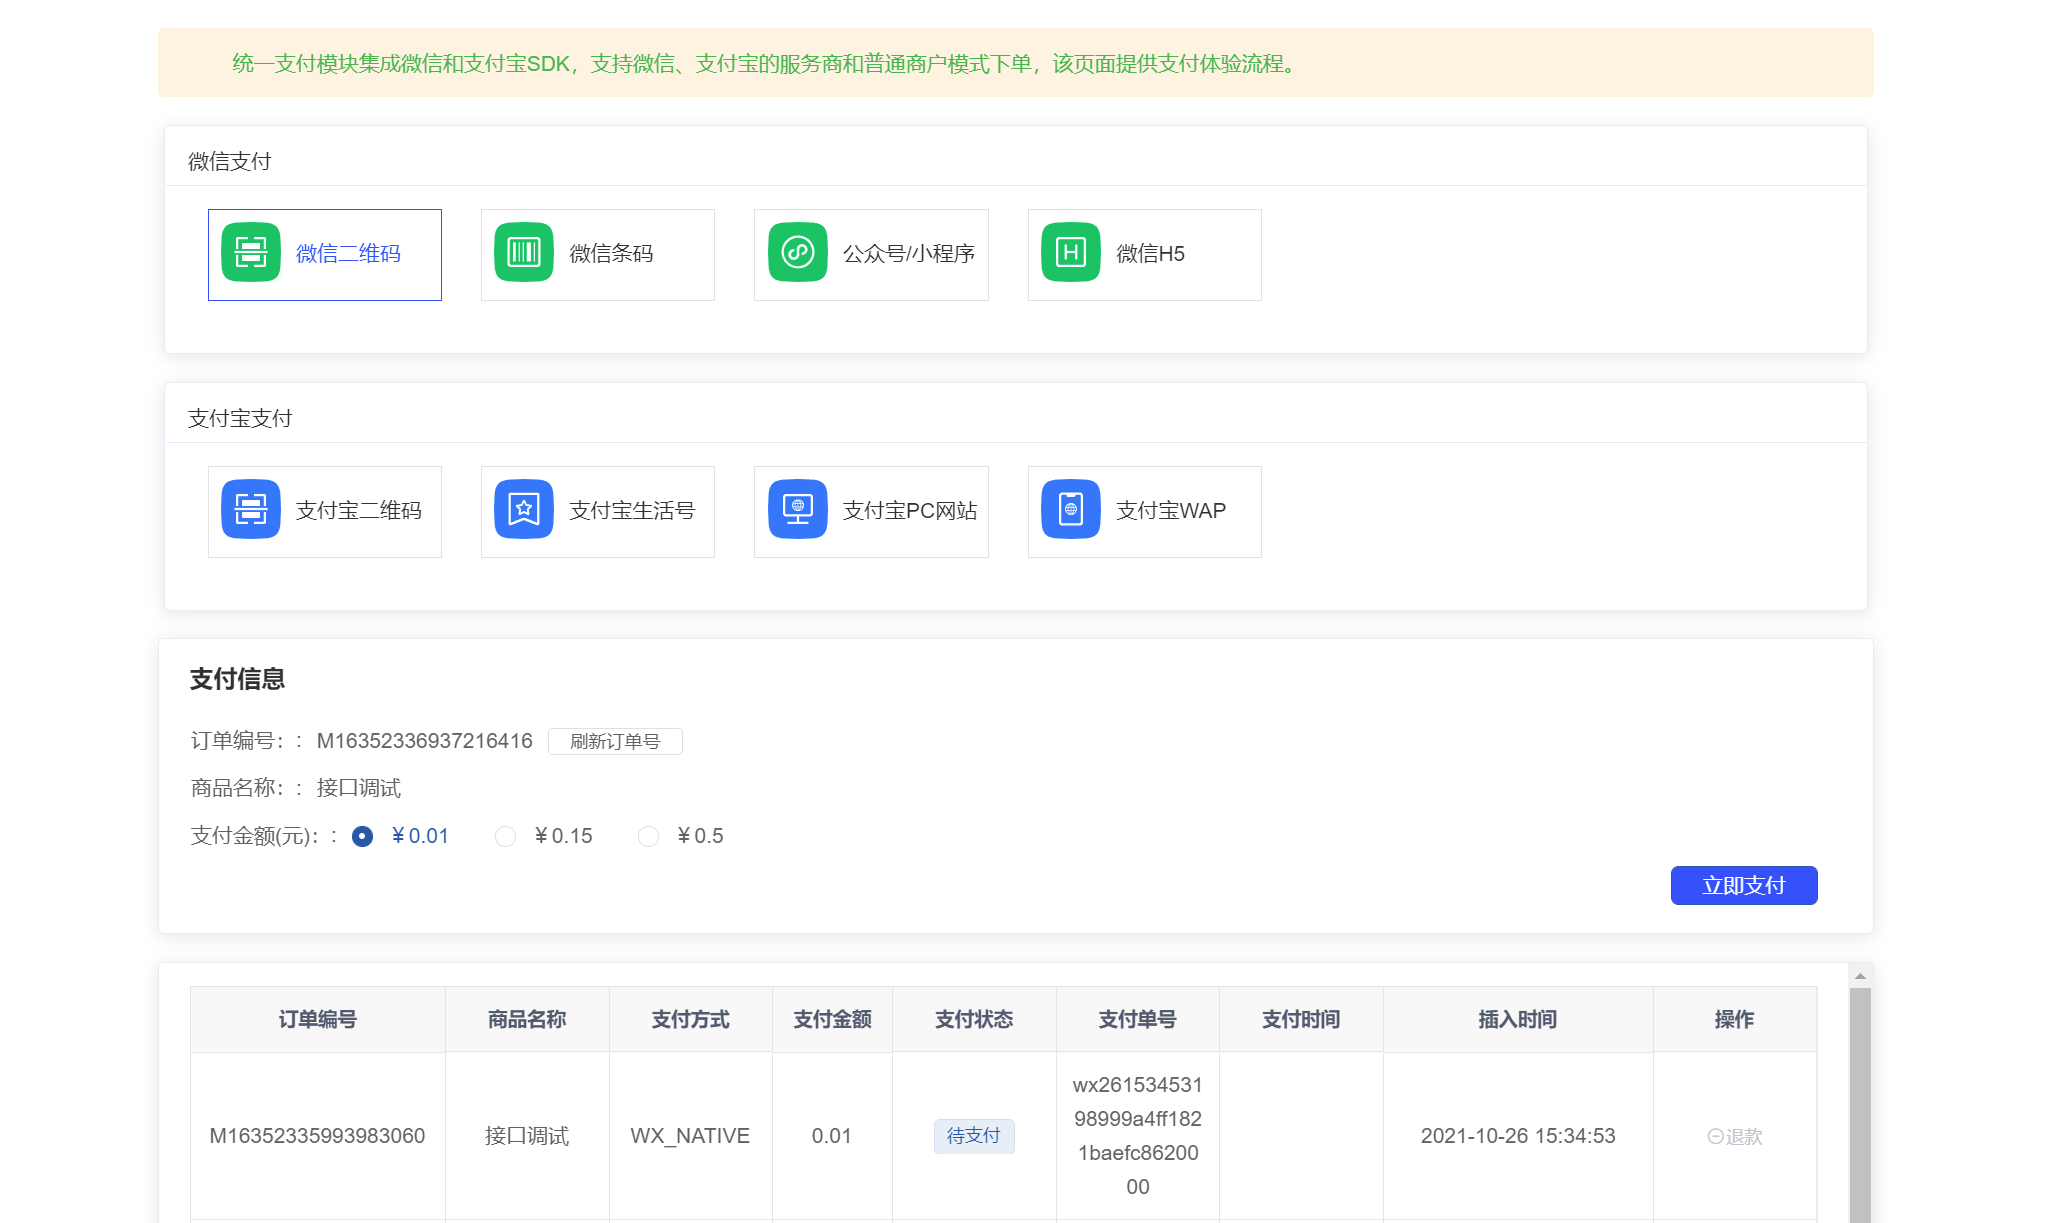Click the 订单编号 column header
Screen dimensions: 2049x1223
coord(317,1019)
